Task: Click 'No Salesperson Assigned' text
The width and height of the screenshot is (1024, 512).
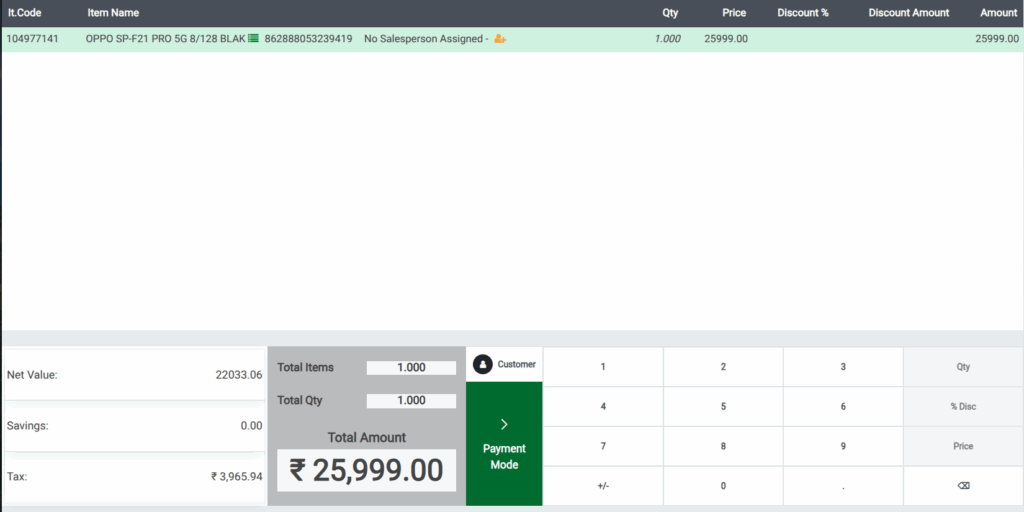Action: (x=423, y=39)
